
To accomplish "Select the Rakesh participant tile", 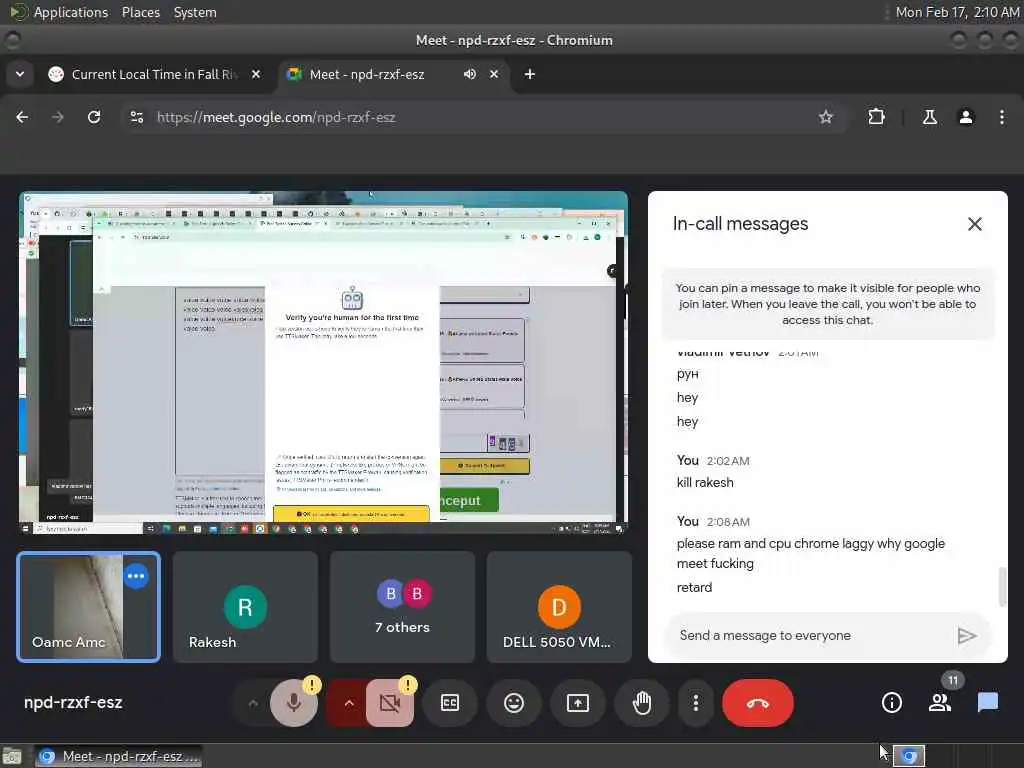I will click(x=246, y=607).
